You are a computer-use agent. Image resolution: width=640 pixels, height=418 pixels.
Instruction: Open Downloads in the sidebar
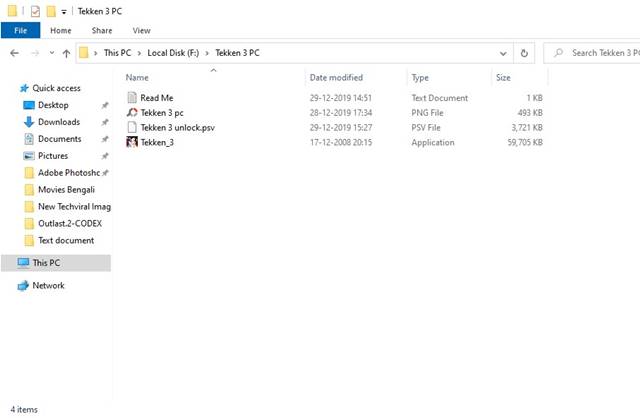point(59,122)
